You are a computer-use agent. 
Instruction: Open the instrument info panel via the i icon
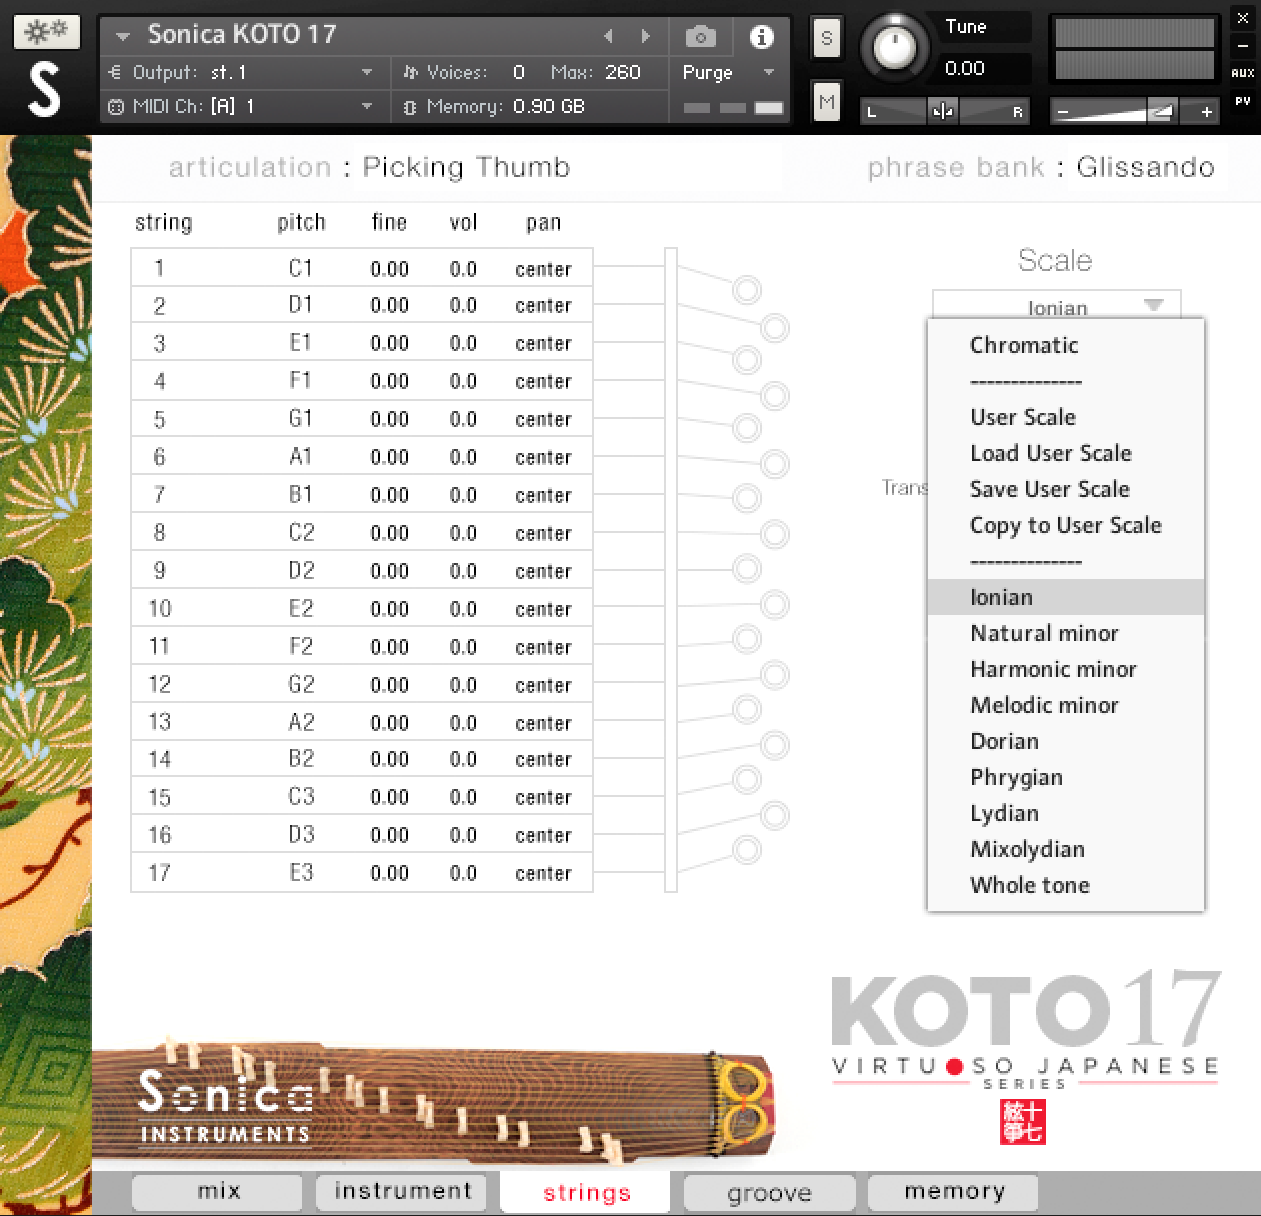point(761,35)
